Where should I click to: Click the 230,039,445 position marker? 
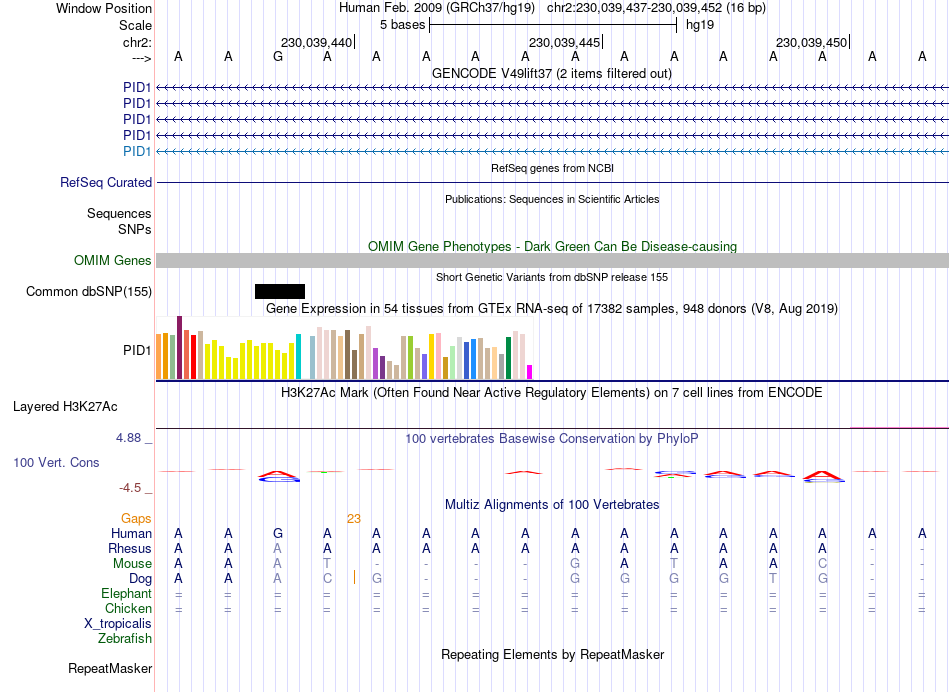pos(564,42)
